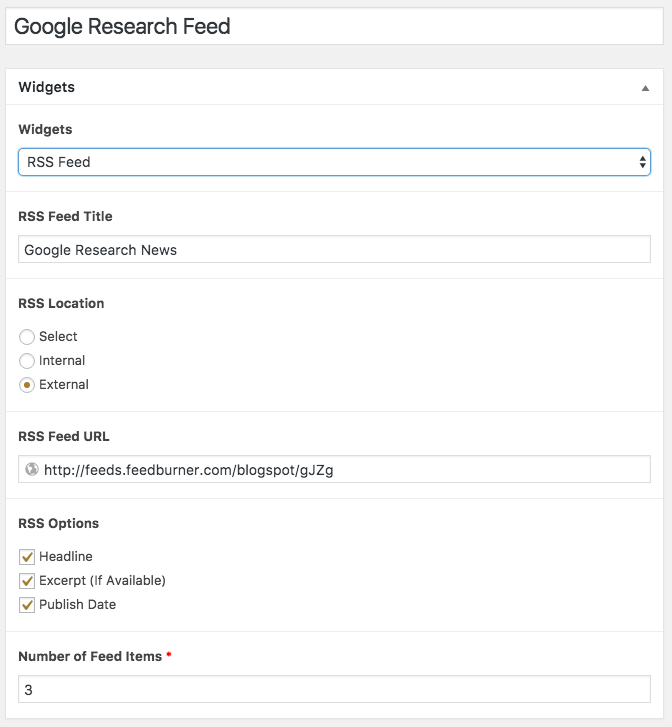This screenshot has height=727, width=672.
Task: Click the Internal label text
Action: coord(62,360)
